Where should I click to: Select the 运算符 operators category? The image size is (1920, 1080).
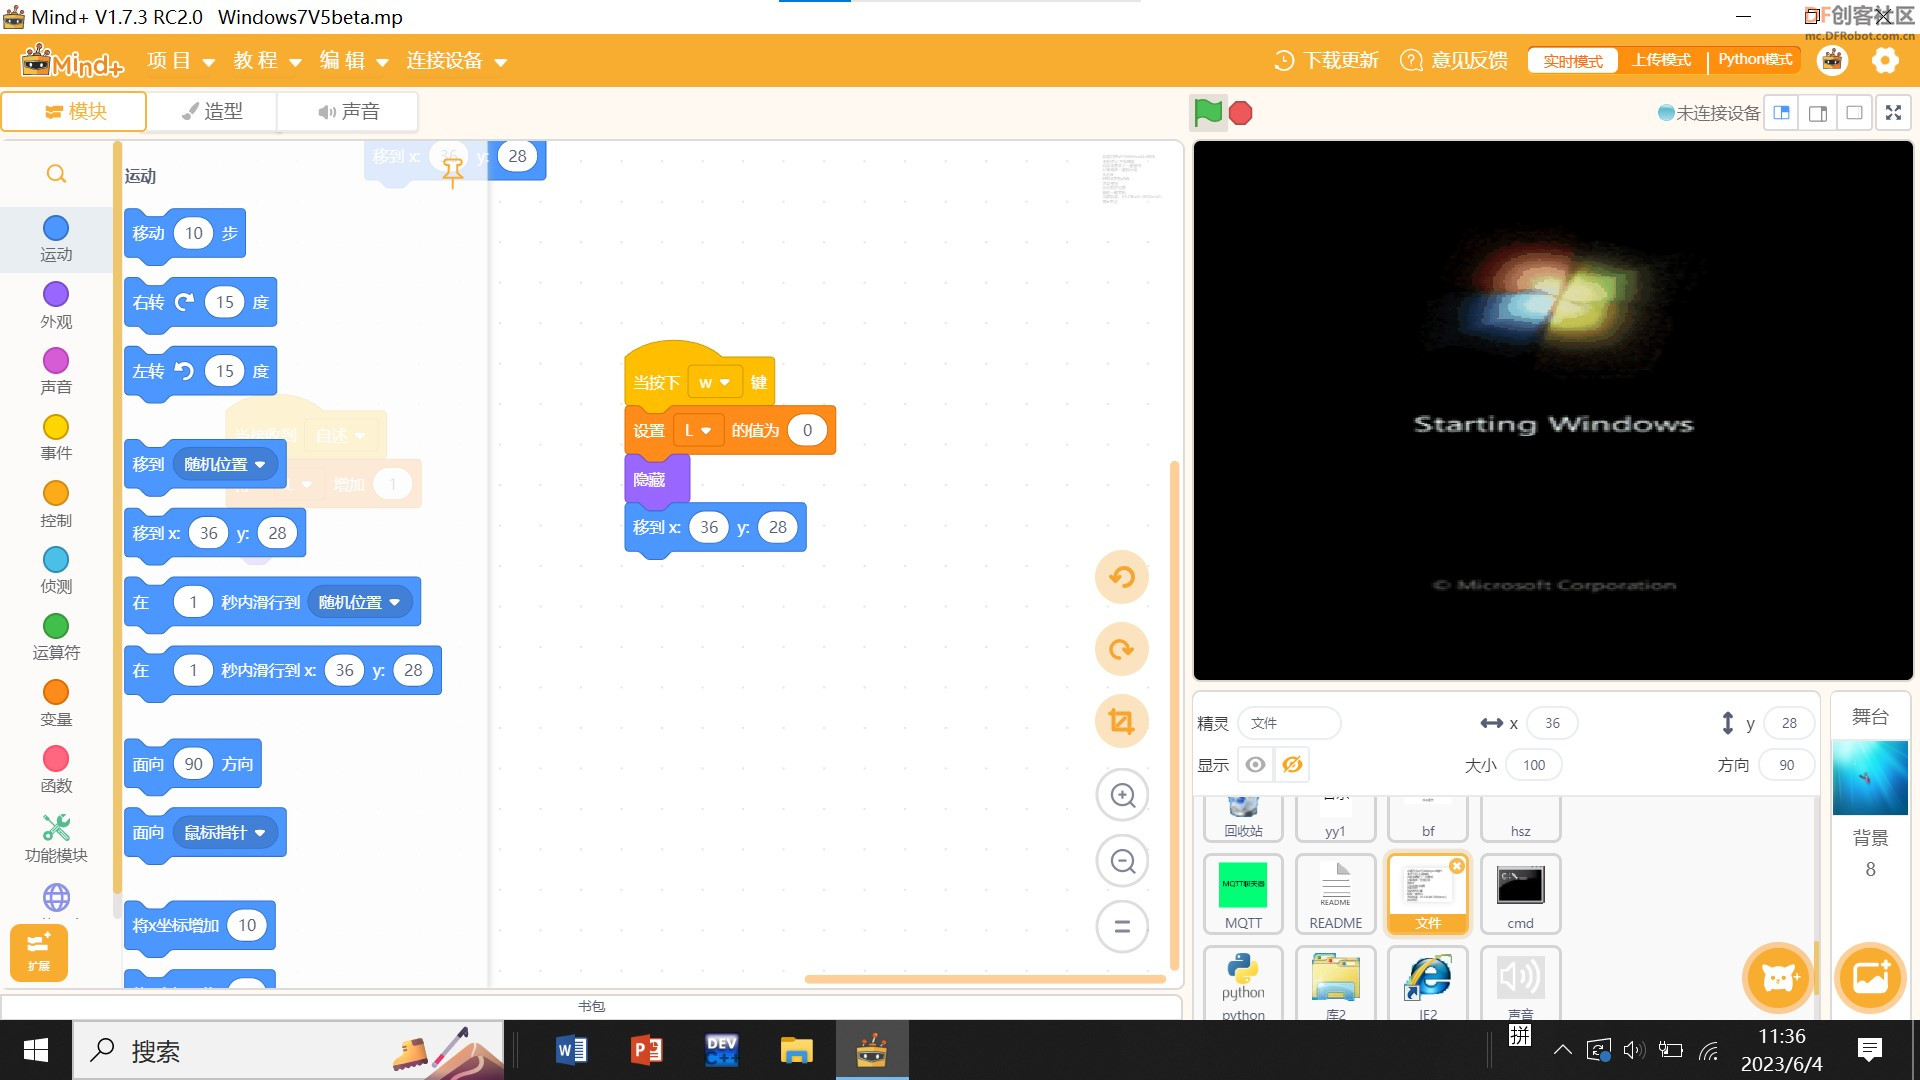coord(56,638)
